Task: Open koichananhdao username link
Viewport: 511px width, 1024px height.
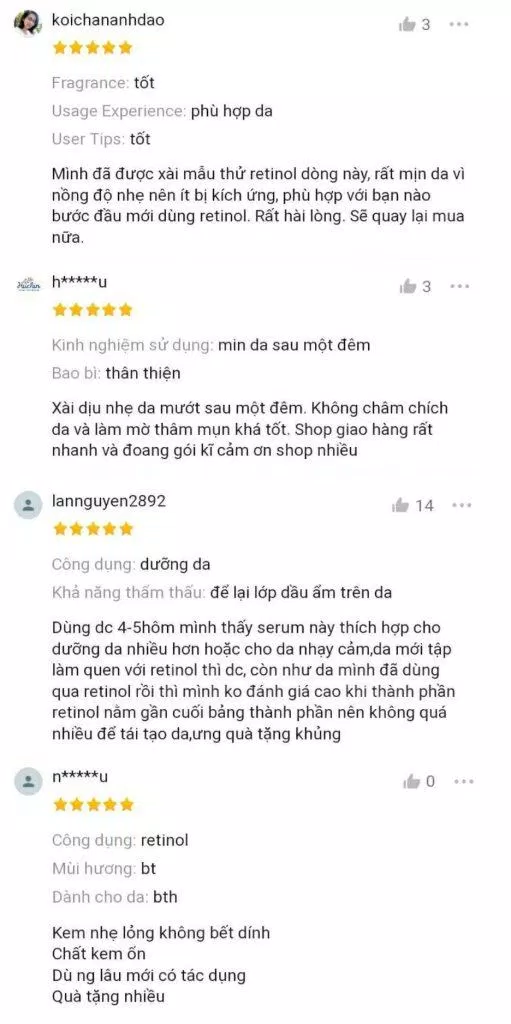Action: point(108,20)
